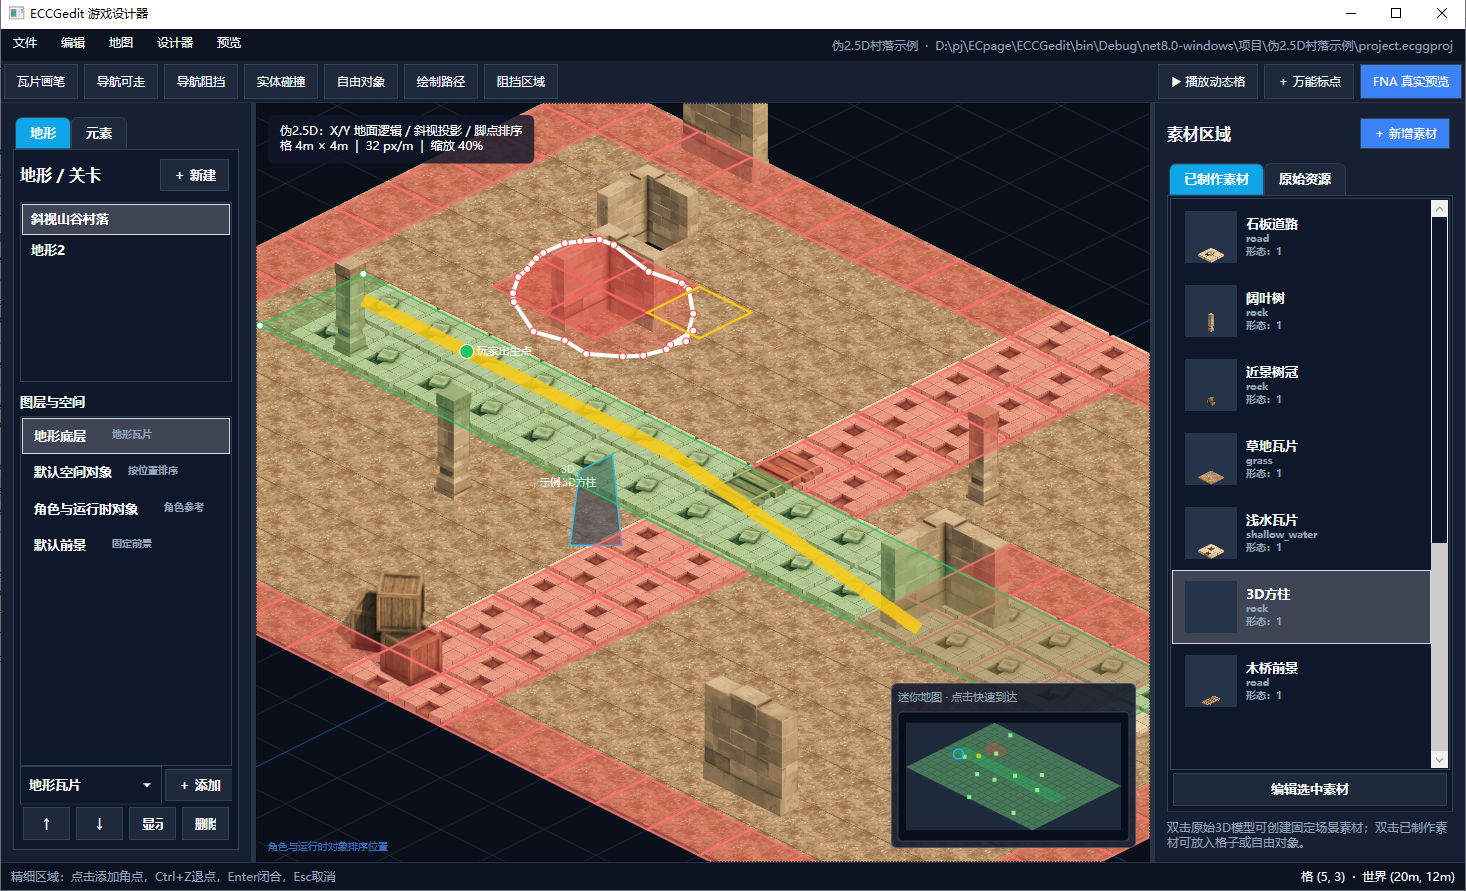Image resolution: width=1466 pixels, height=891 pixels.
Task: Click the green player spawn point marker
Action: pos(466,351)
